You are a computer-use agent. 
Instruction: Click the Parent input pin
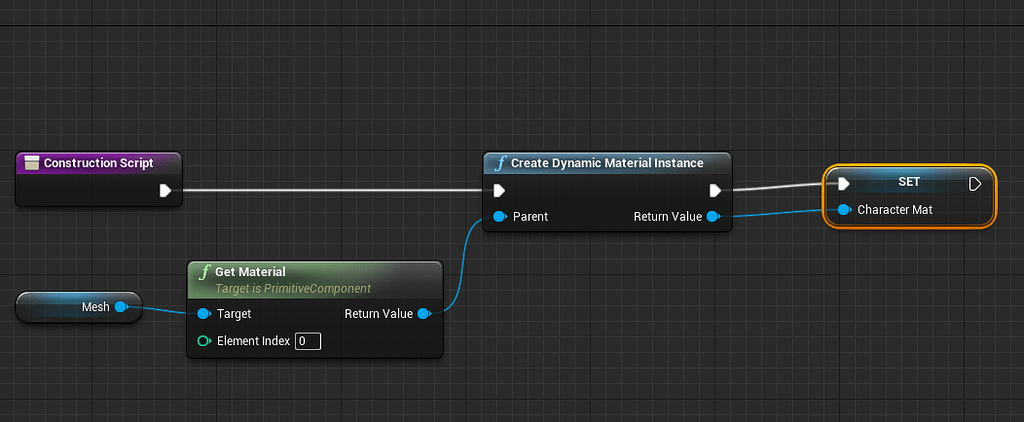tap(500, 216)
